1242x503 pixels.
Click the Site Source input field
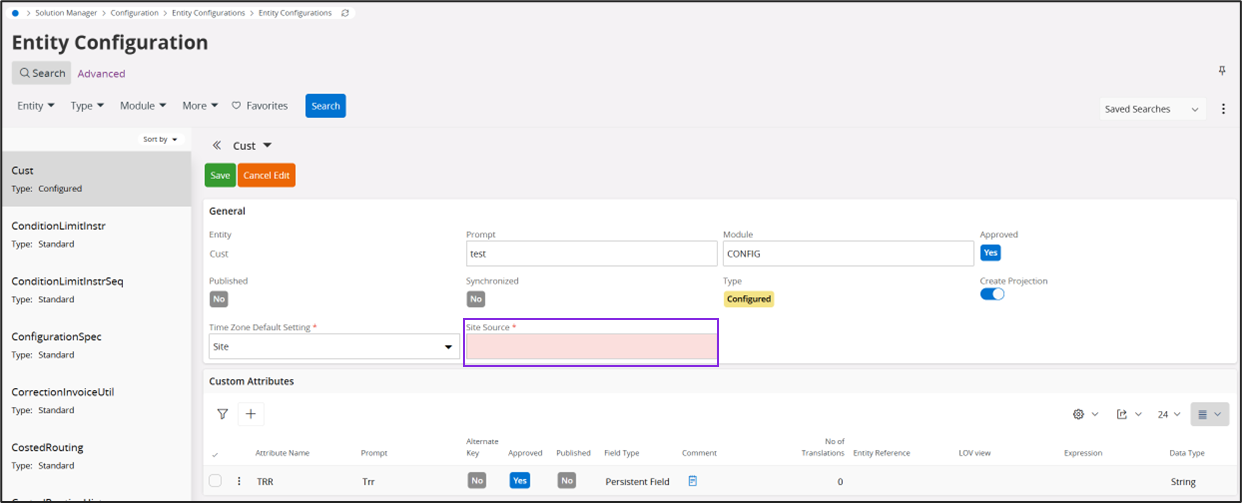click(591, 347)
